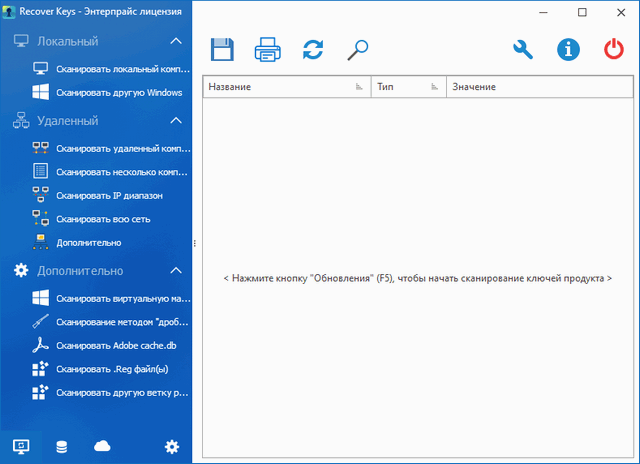The height and width of the screenshot is (464, 640).
Task: Collapse the Дополнительно section chevron
Action: tap(176, 271)
